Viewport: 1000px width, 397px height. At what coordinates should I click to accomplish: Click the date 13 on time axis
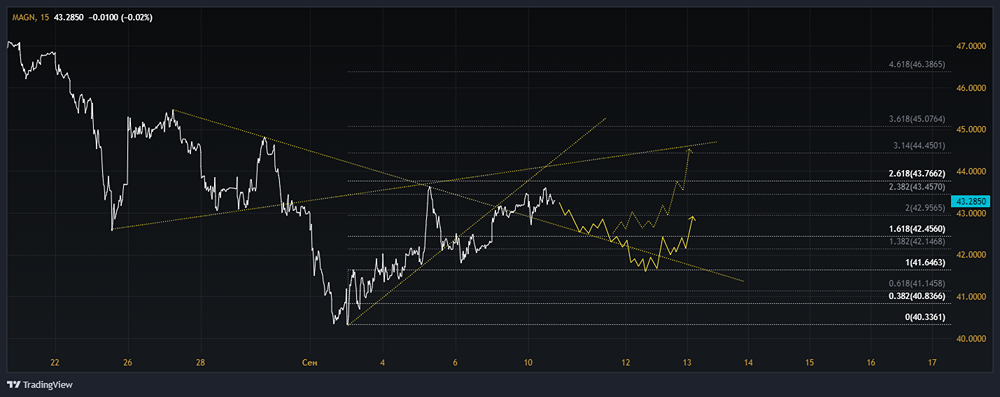pyautogui.click(x=687, y=363)
